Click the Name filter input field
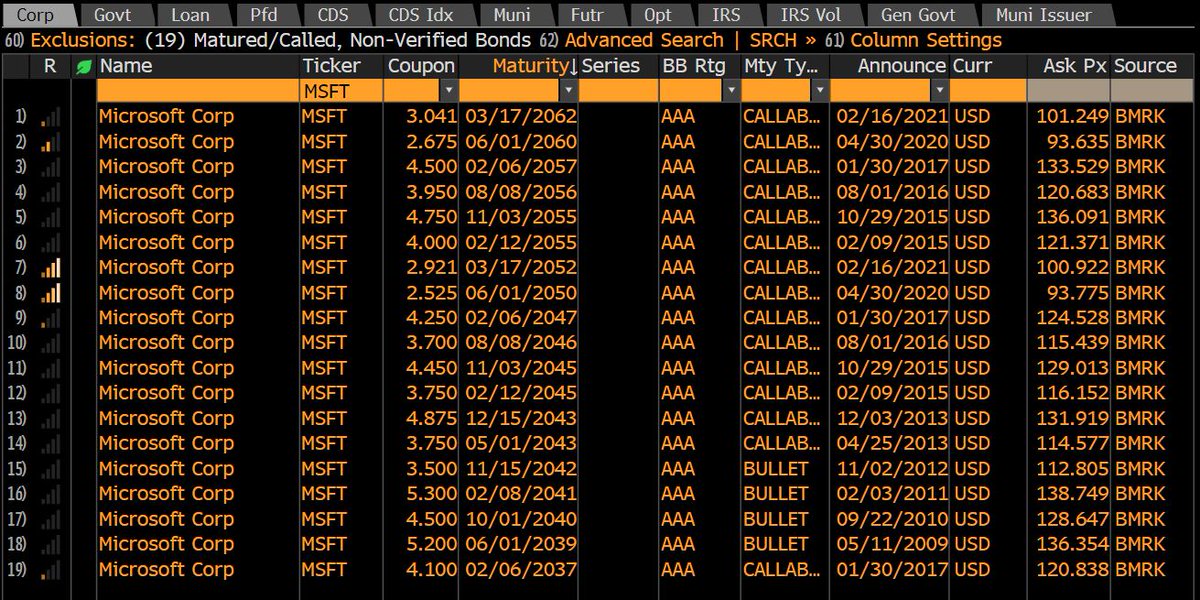Screen dimensions: 1200x600 point(198,91)
